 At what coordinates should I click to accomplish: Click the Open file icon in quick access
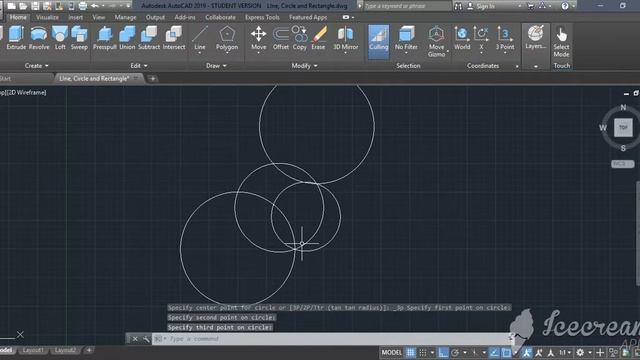(x=23, y=6)
